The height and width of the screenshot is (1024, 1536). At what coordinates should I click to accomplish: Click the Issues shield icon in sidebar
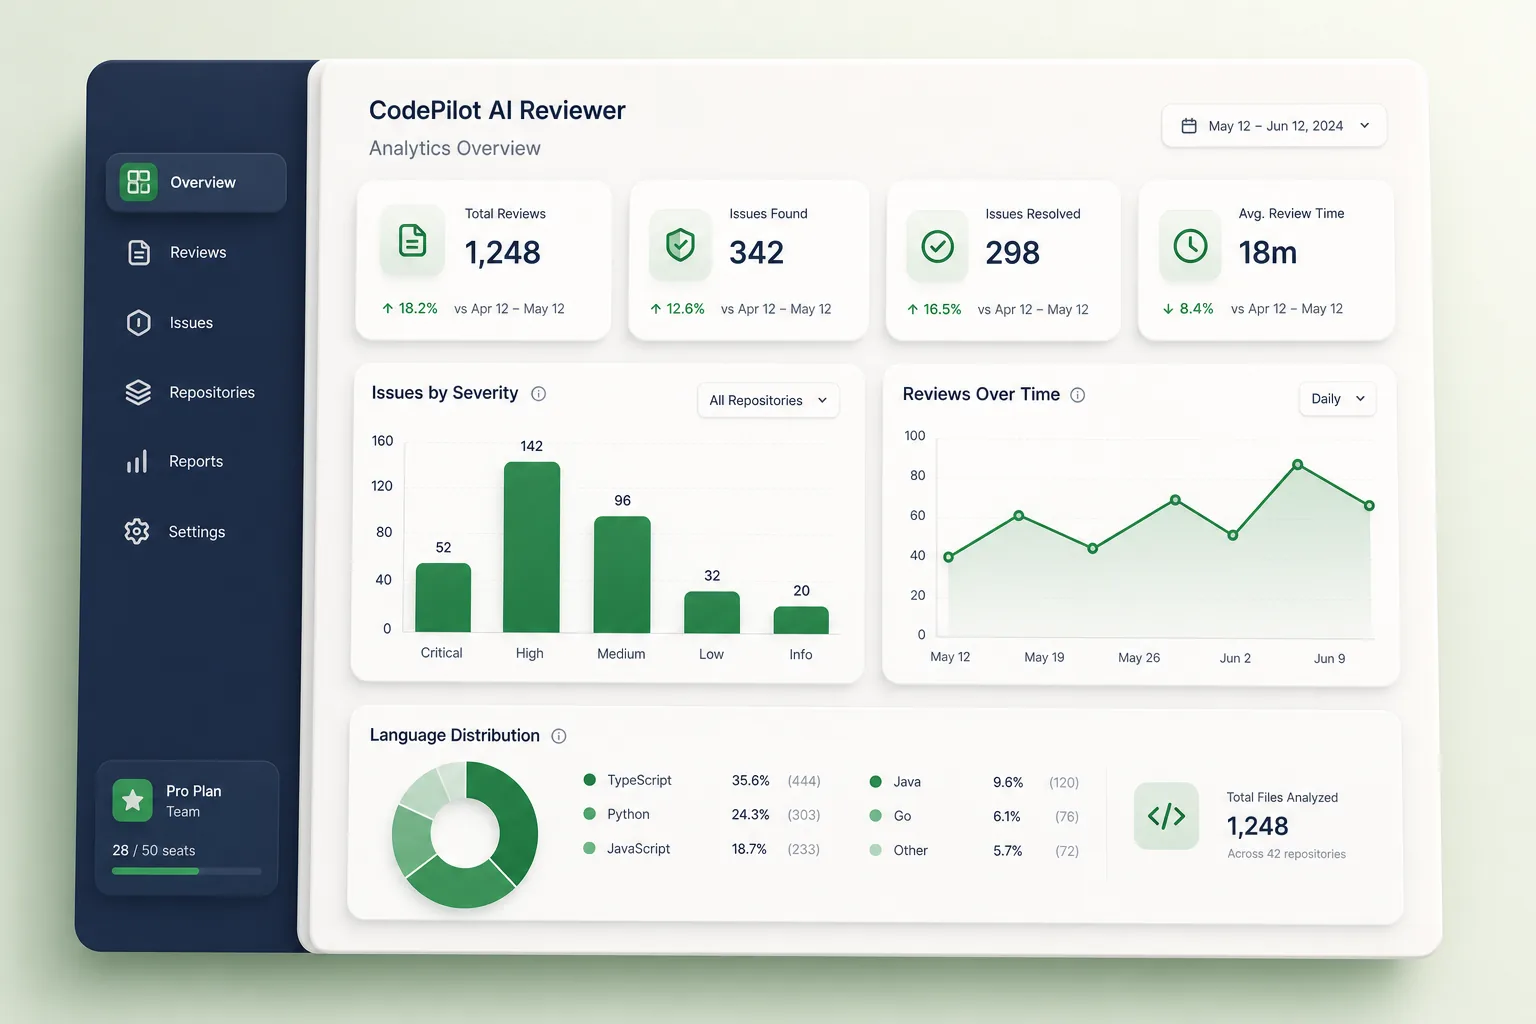[139, 323]
